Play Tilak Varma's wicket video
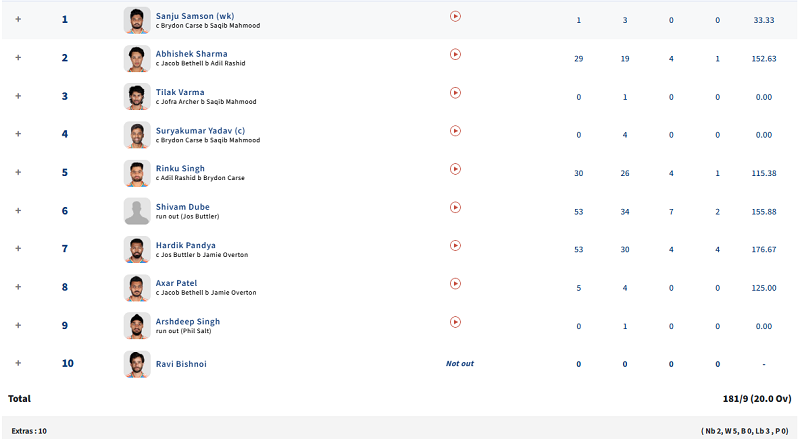Screen dimensions: 800x439 coord(455,92)
